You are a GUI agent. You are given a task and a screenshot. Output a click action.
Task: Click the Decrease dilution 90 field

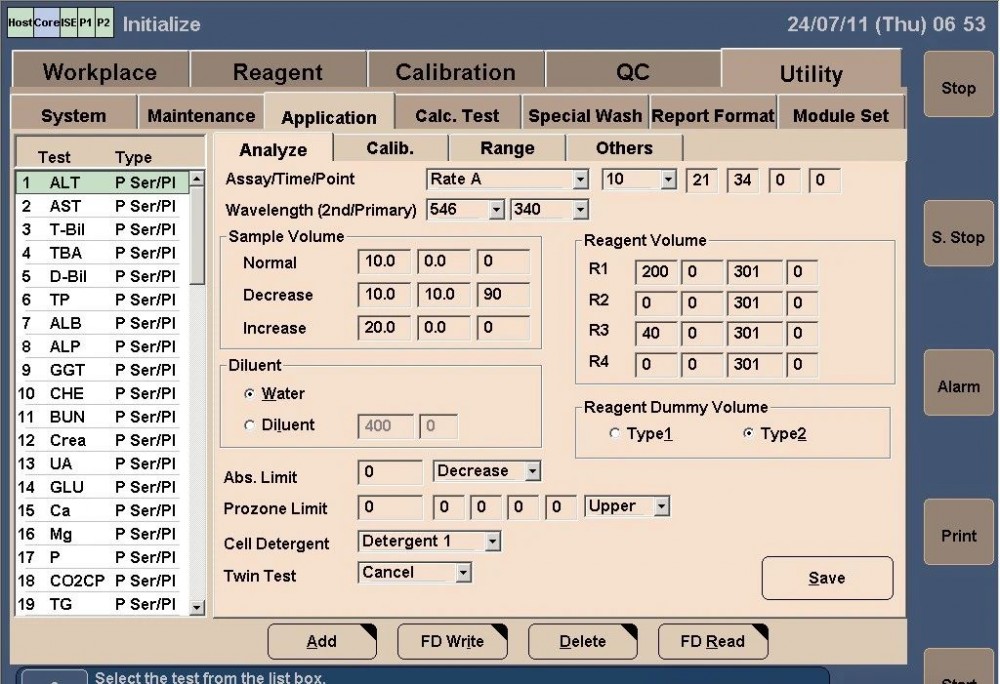pos(503,295)
